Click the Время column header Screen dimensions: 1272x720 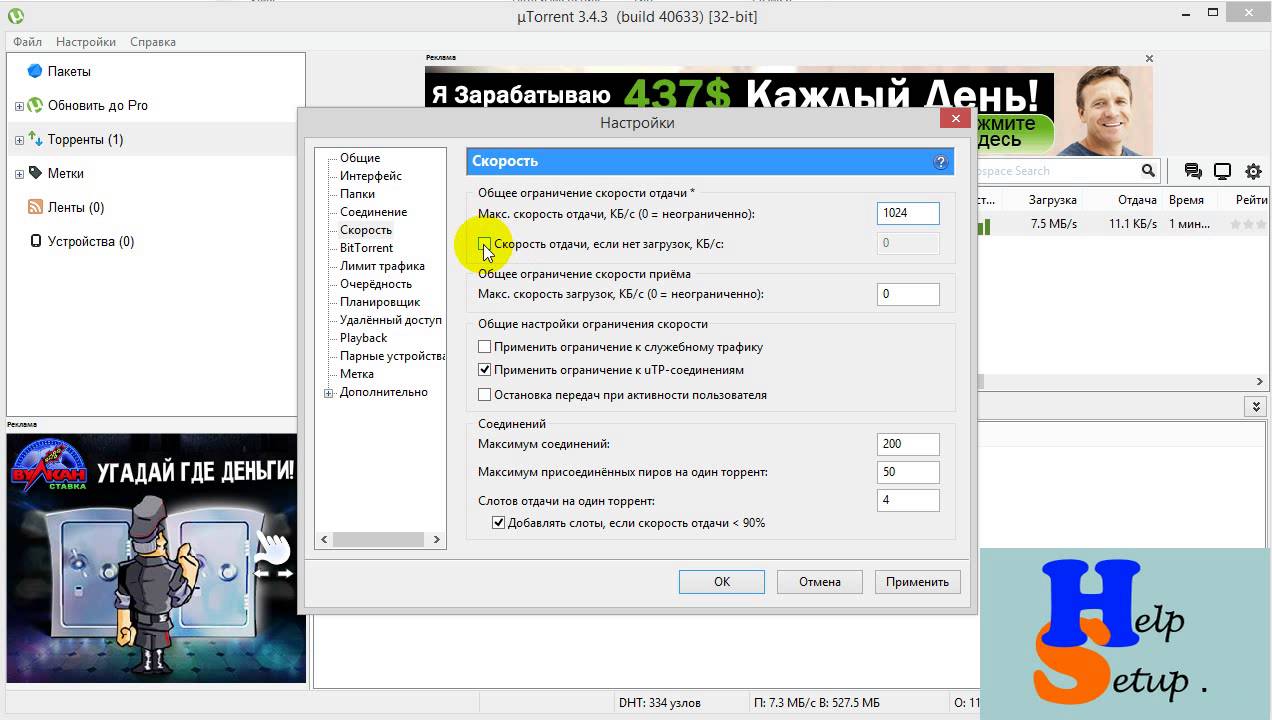coord(1186,200)
